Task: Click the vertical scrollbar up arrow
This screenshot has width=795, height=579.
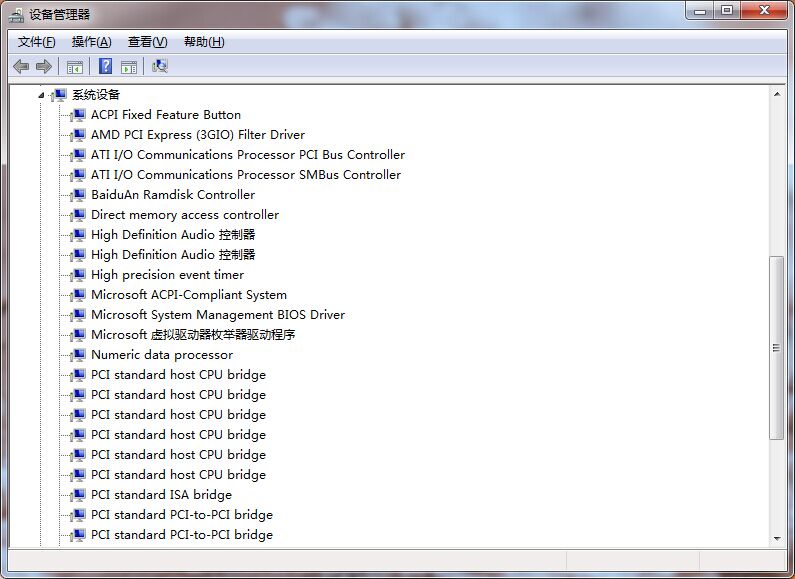Action: tap(777, 94)
